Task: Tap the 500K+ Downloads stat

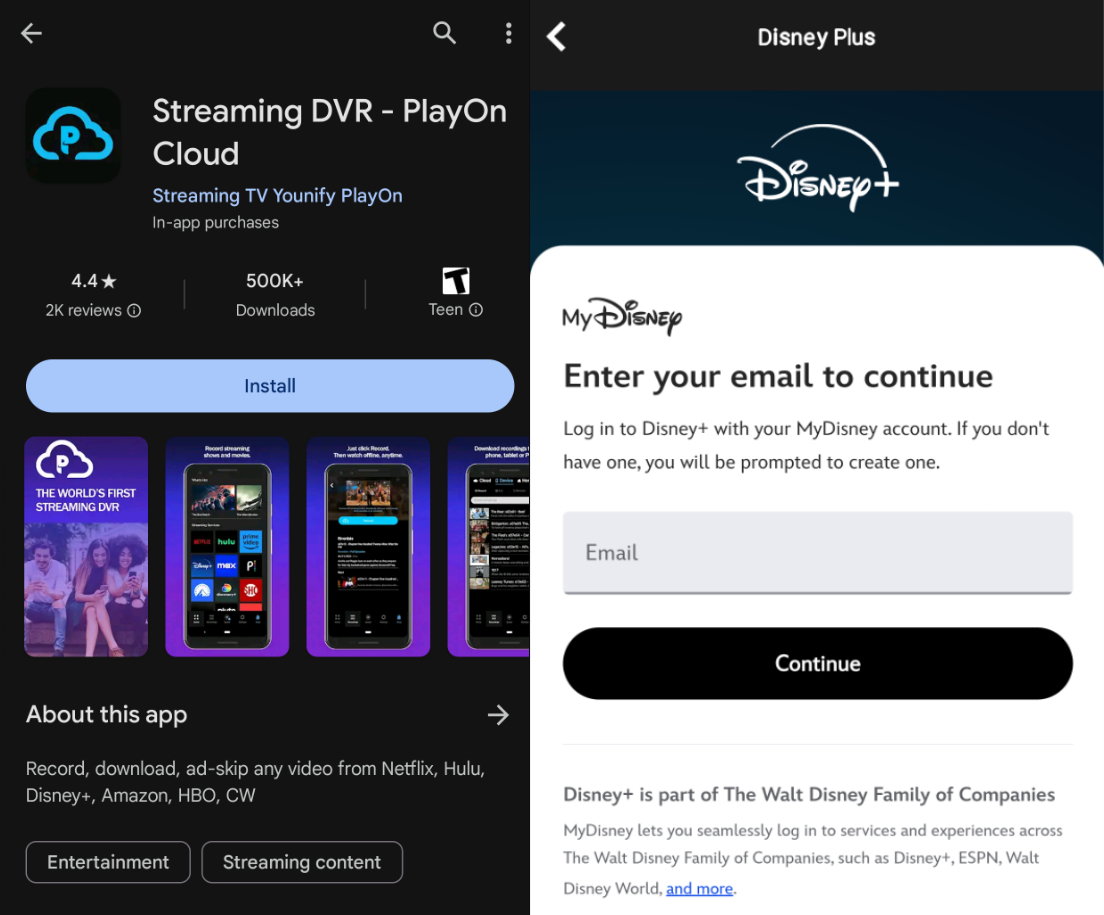Action: [x=275, y=295]
